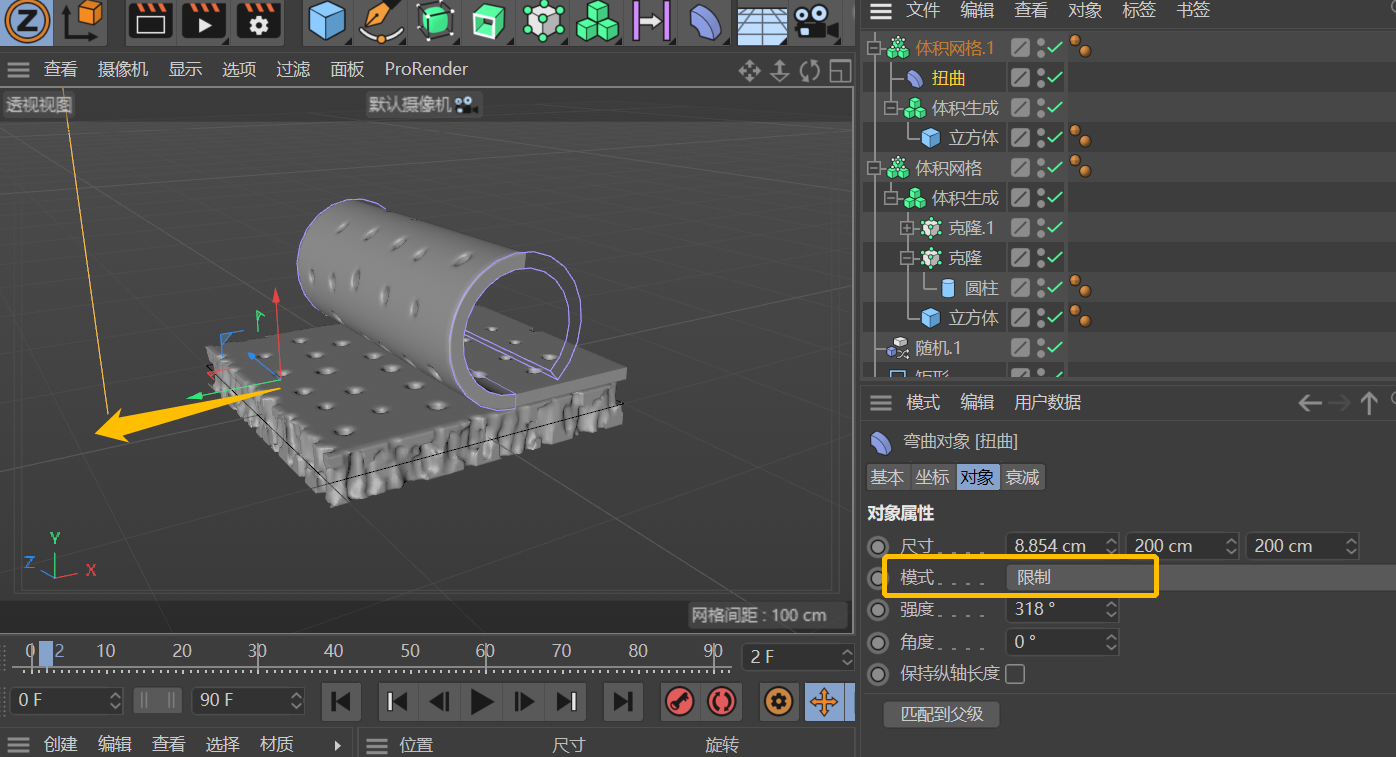Toggle the viewport maximize icon
This screenshot has height=757, width=1396.
840,70
